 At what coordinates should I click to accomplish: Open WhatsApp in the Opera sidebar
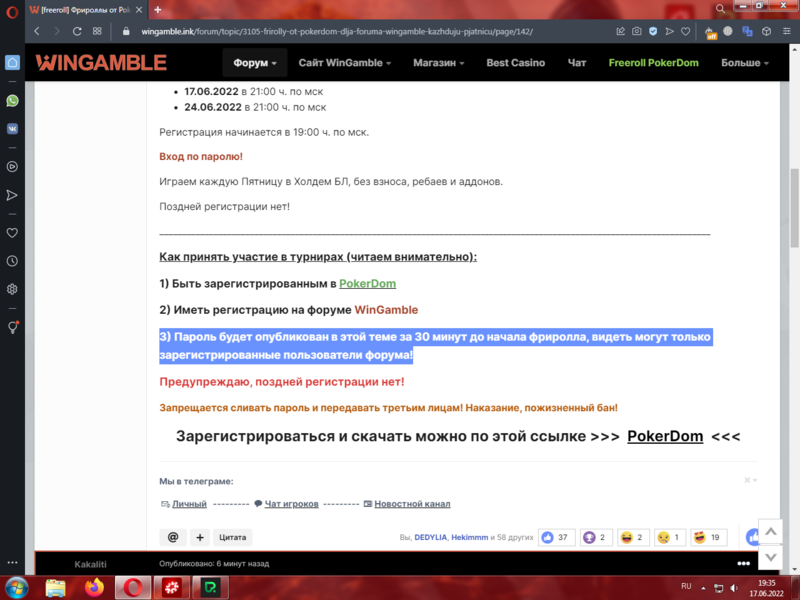(x=12, y=101)
